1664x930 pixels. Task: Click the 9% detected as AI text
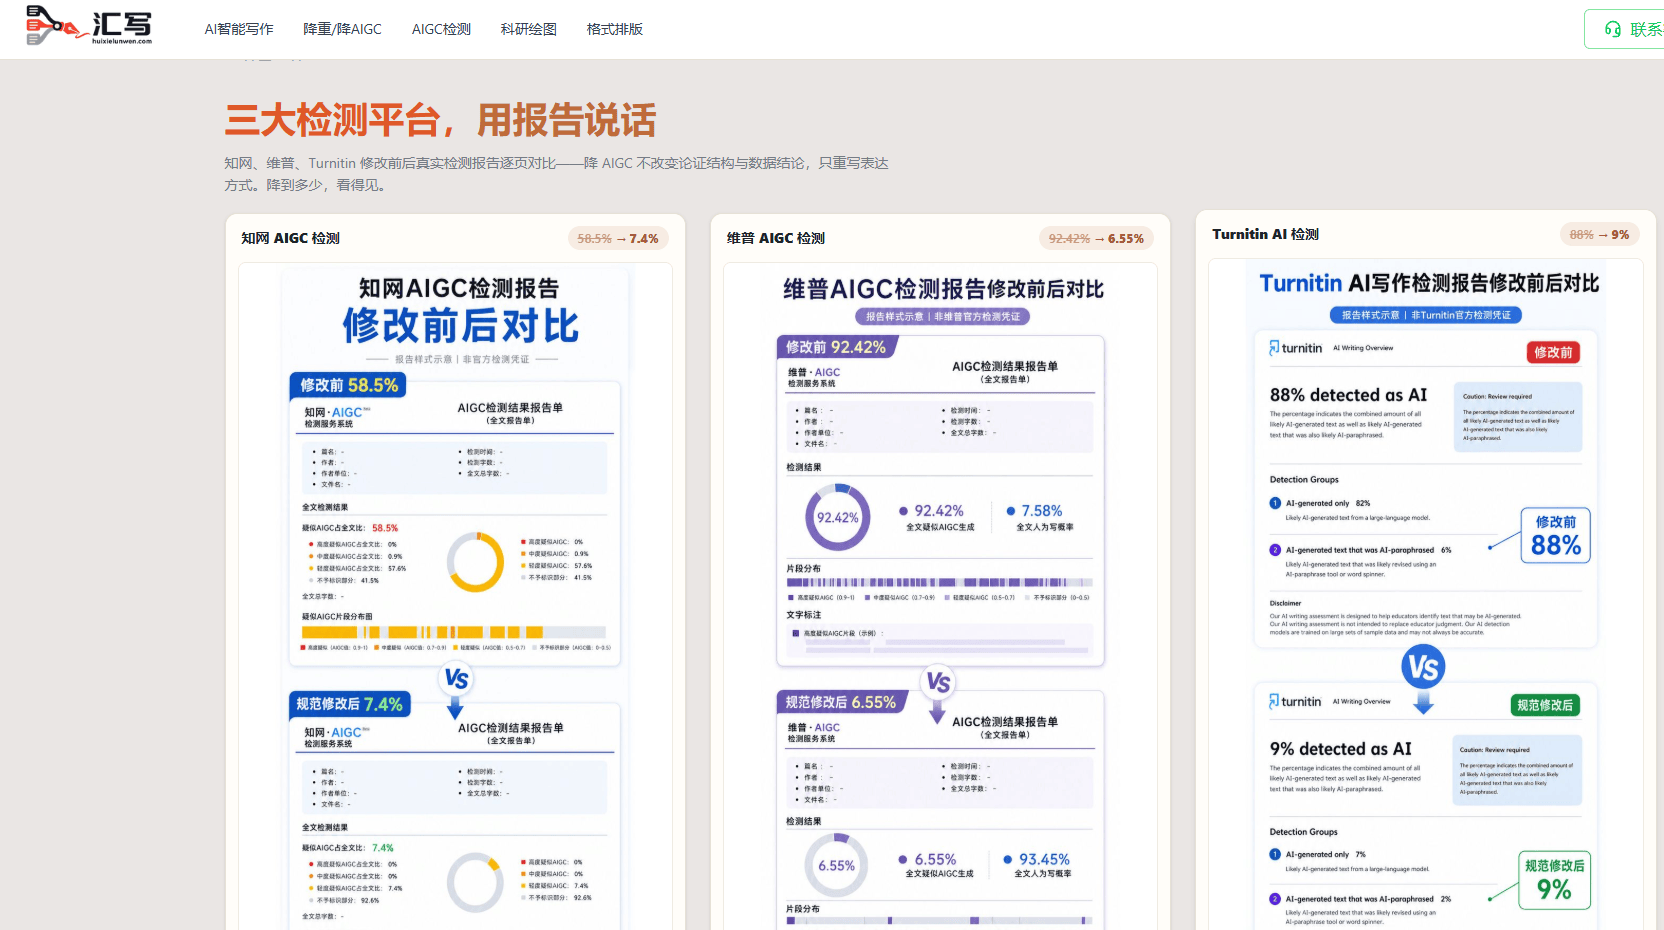[1340, 749]
